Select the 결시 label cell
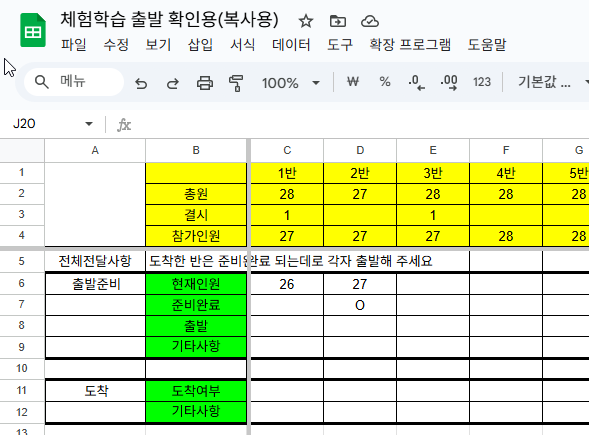The height and width of the screenshot is (435, 589). click(196, 215)
